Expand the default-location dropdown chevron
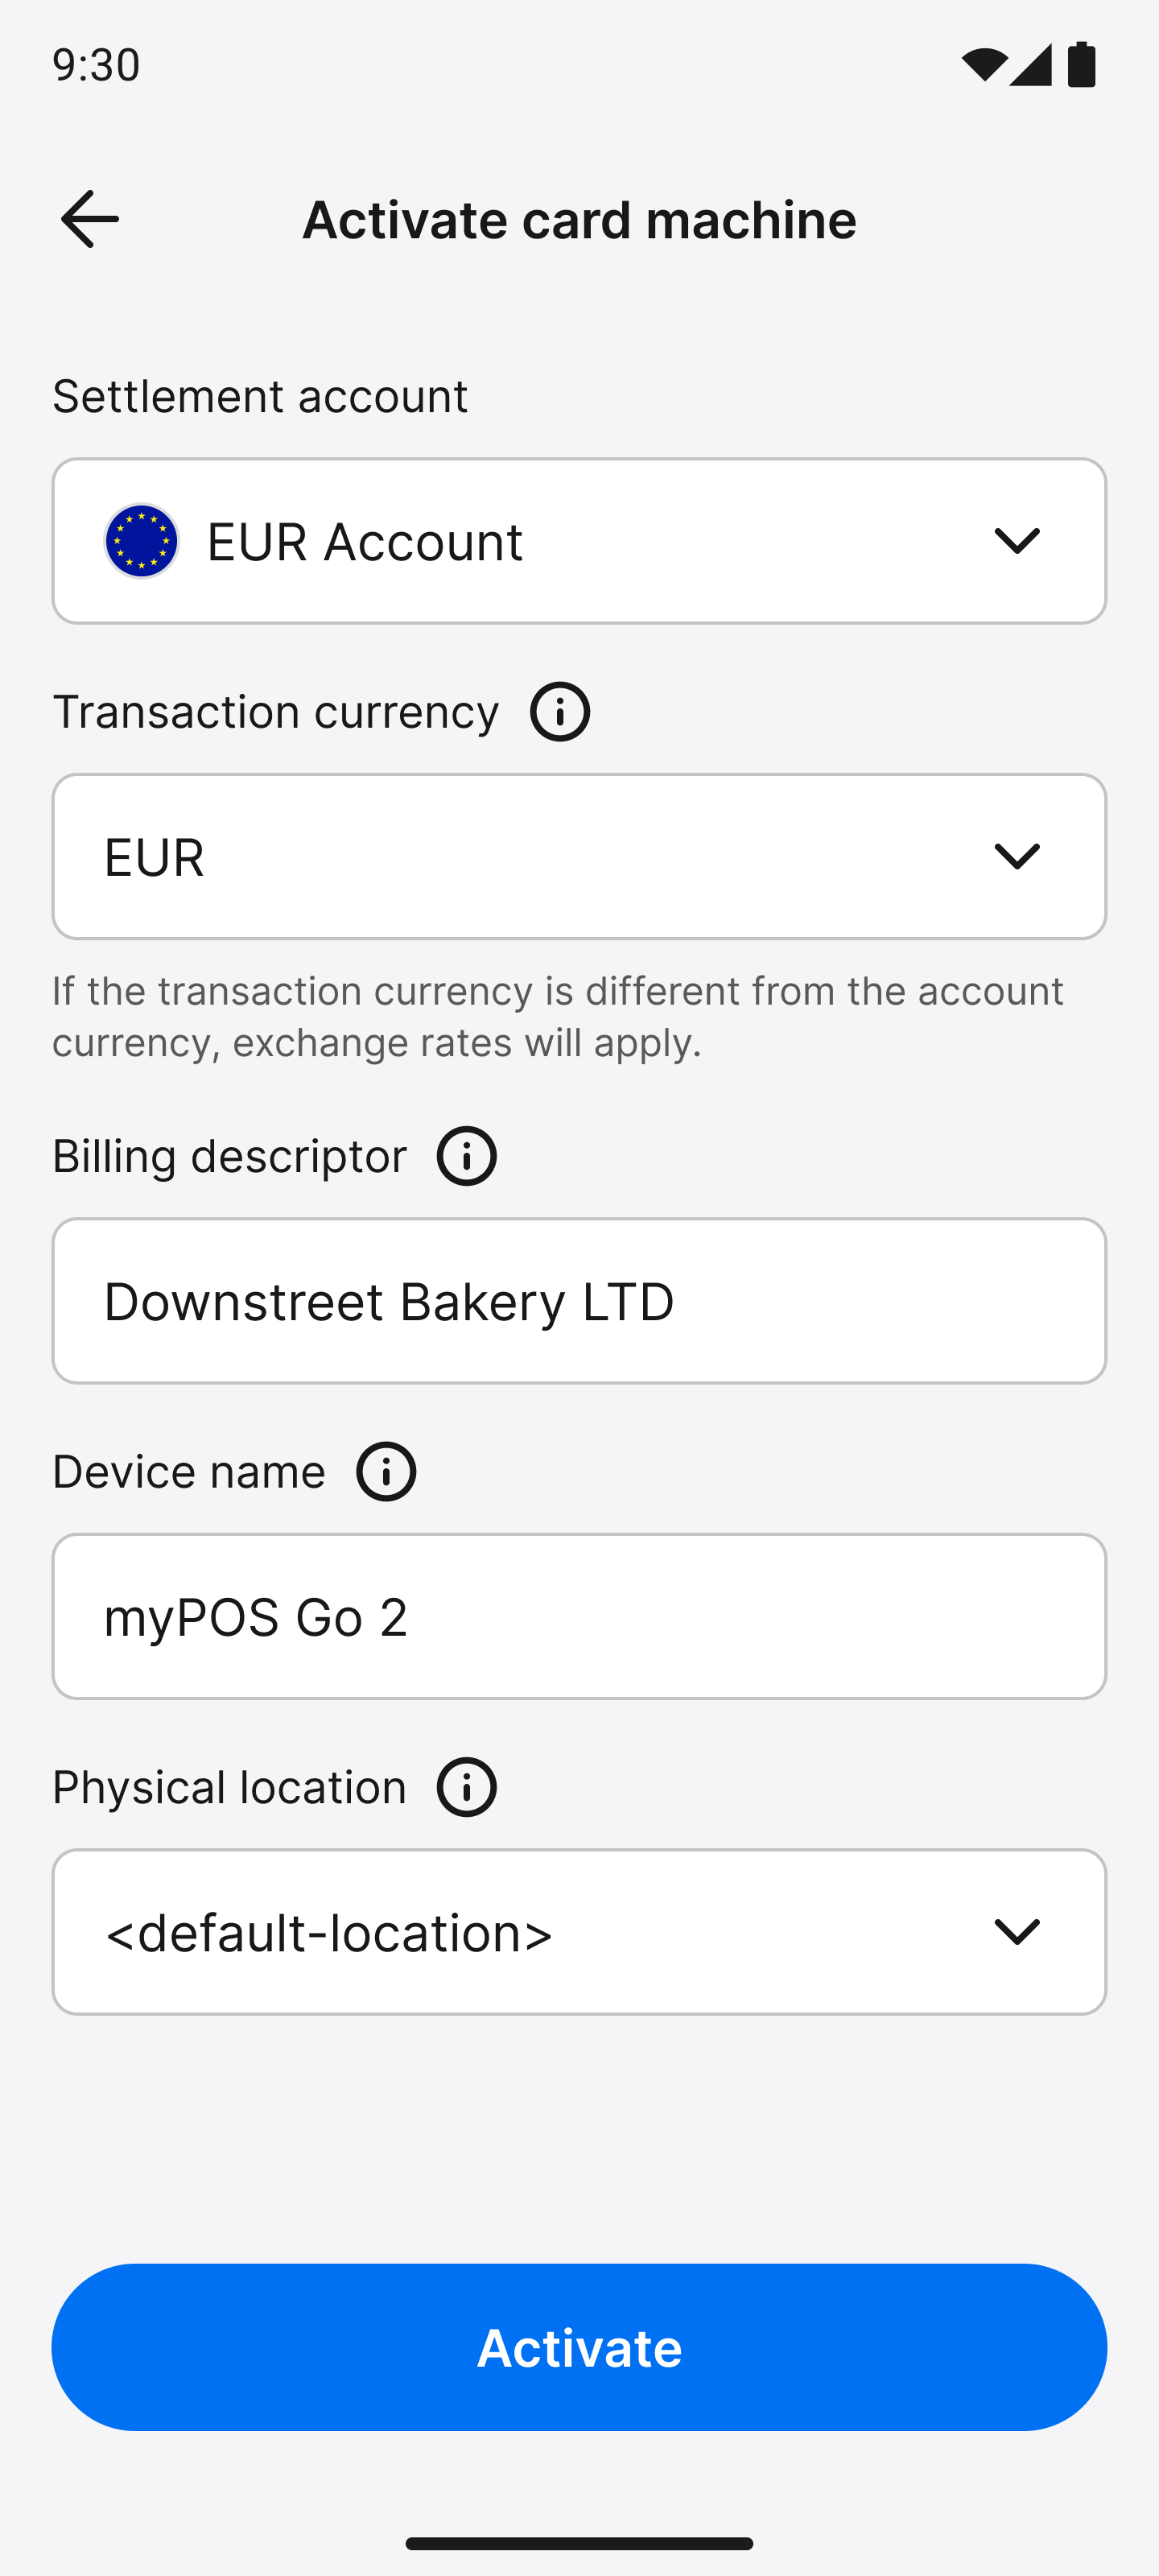Image resolution: width=1159 pixels, height=2576 pixels. tap(1017, 1932)
